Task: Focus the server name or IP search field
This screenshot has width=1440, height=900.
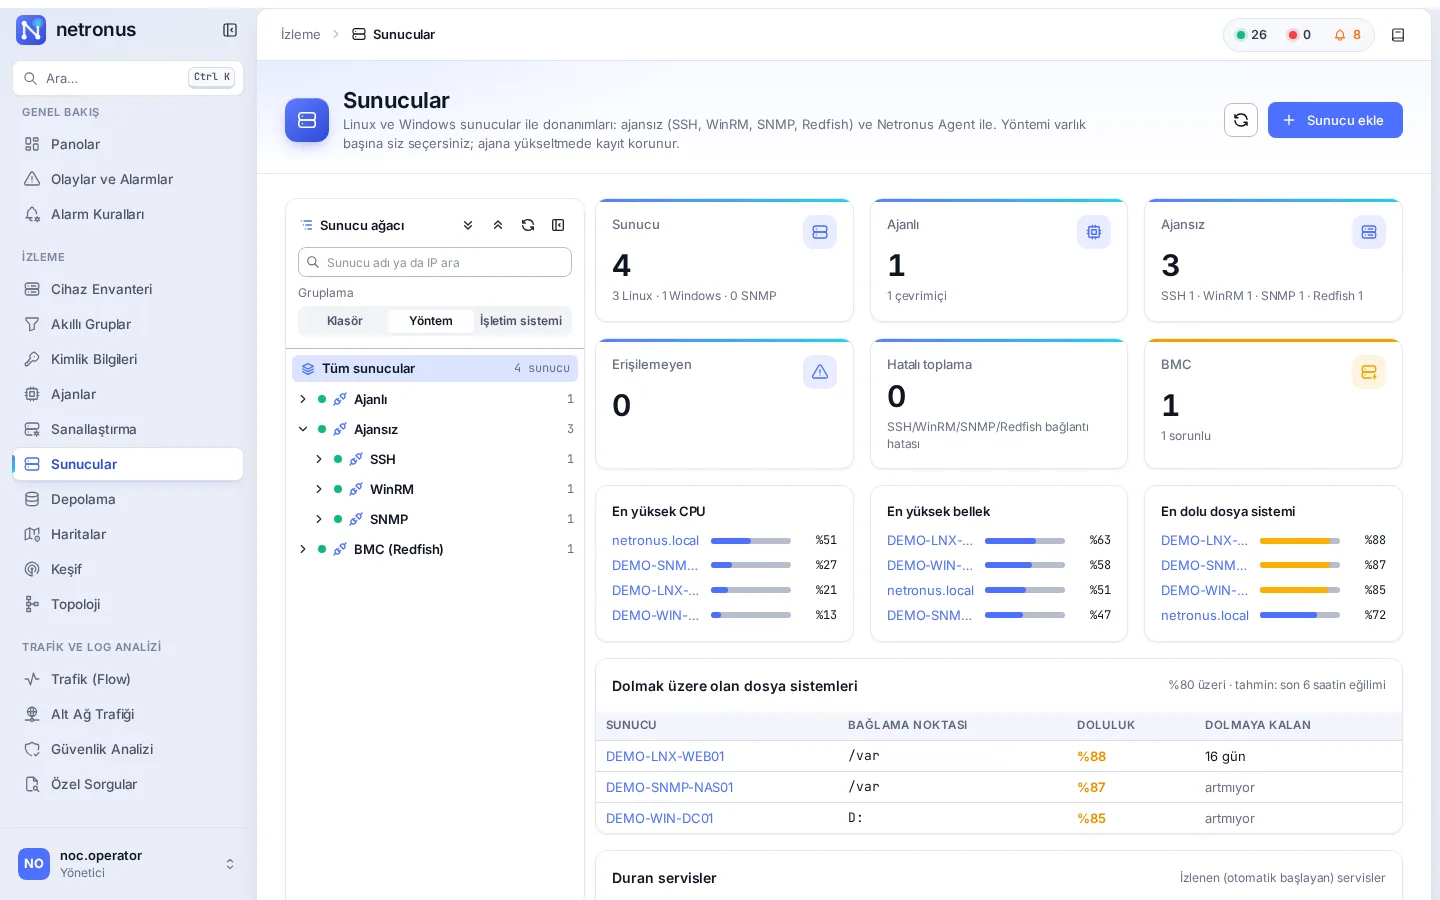Action: [x=435, y=262]
